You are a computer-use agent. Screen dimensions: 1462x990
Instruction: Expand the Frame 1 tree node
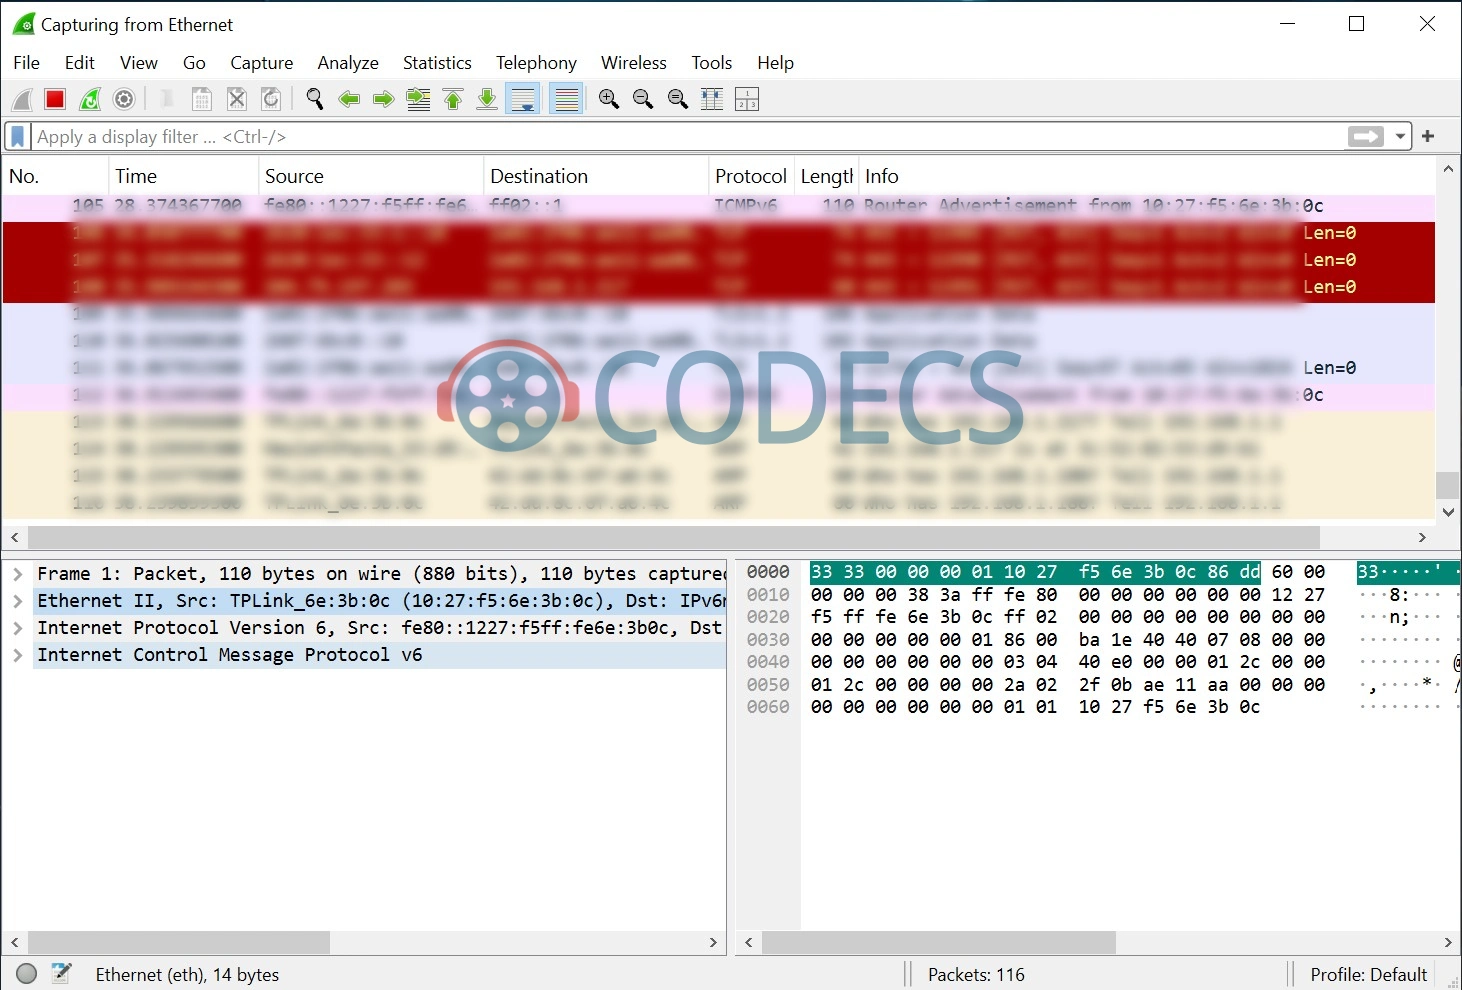pos(18,574)
